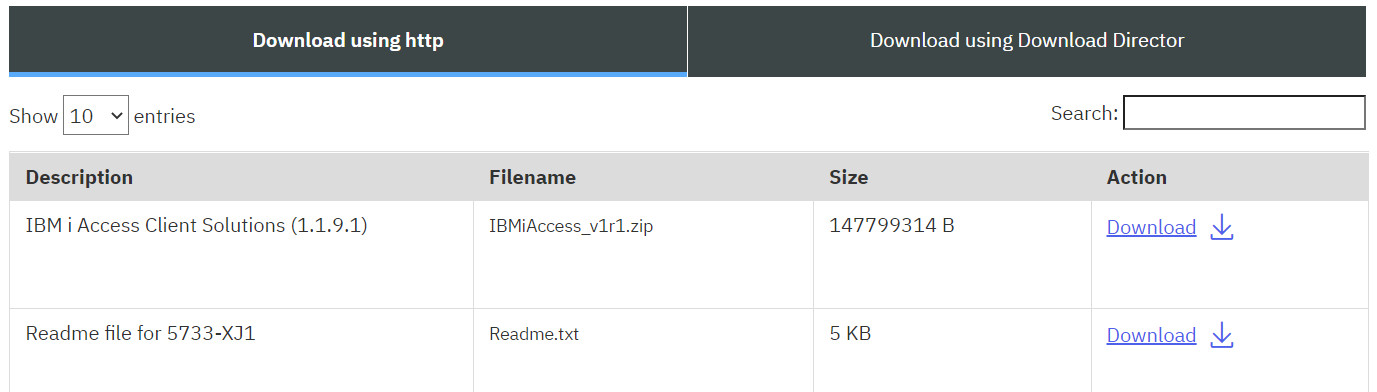Sort table by Description column header
The image size is (1377, 392).
[79, 177]
